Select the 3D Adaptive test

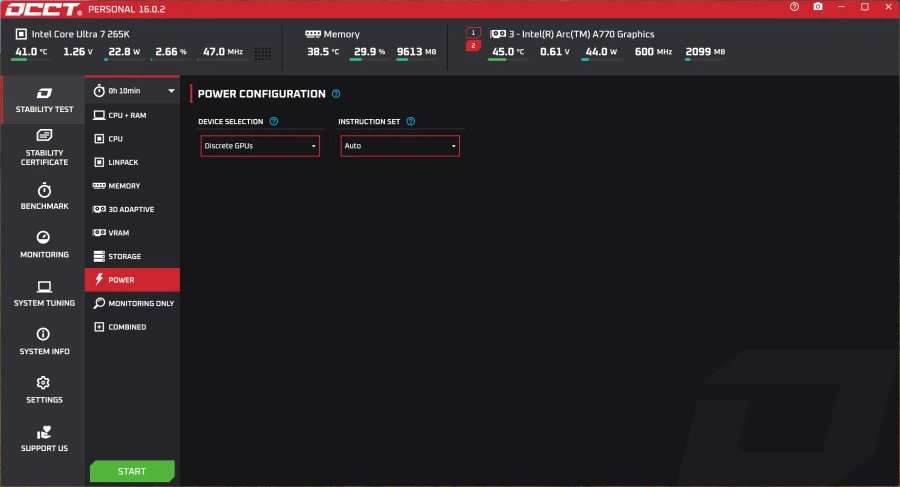[131, 210]
